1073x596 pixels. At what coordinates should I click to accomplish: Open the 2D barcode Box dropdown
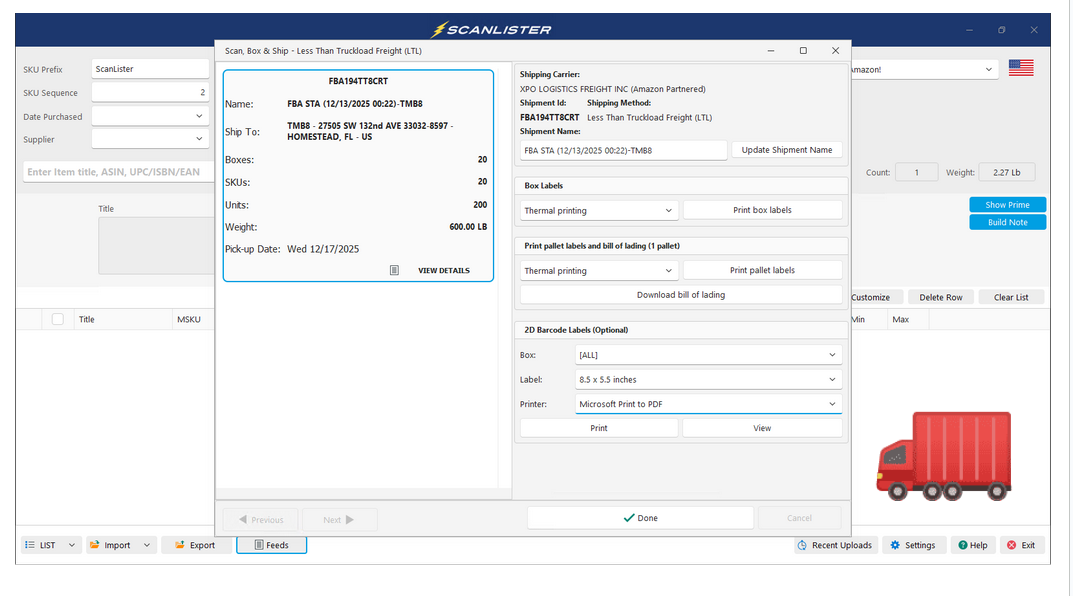click(708, 355)
